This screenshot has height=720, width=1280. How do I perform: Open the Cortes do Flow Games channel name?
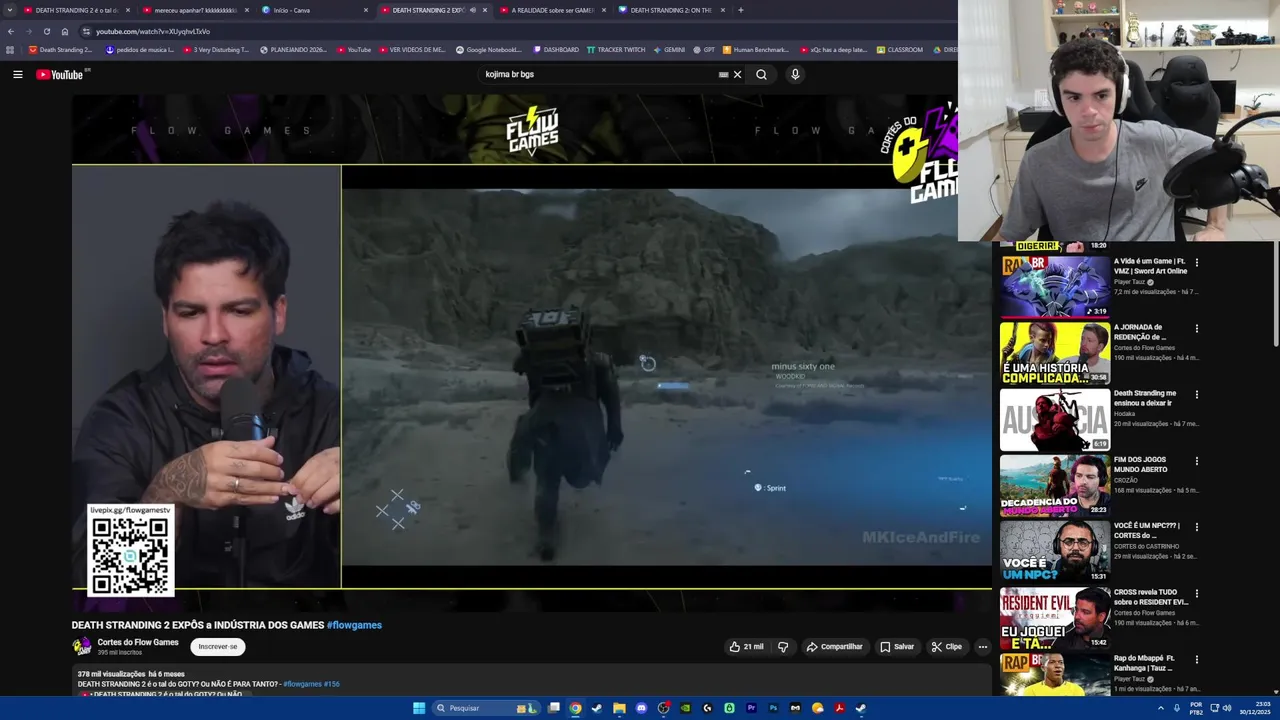pos(138,642)
